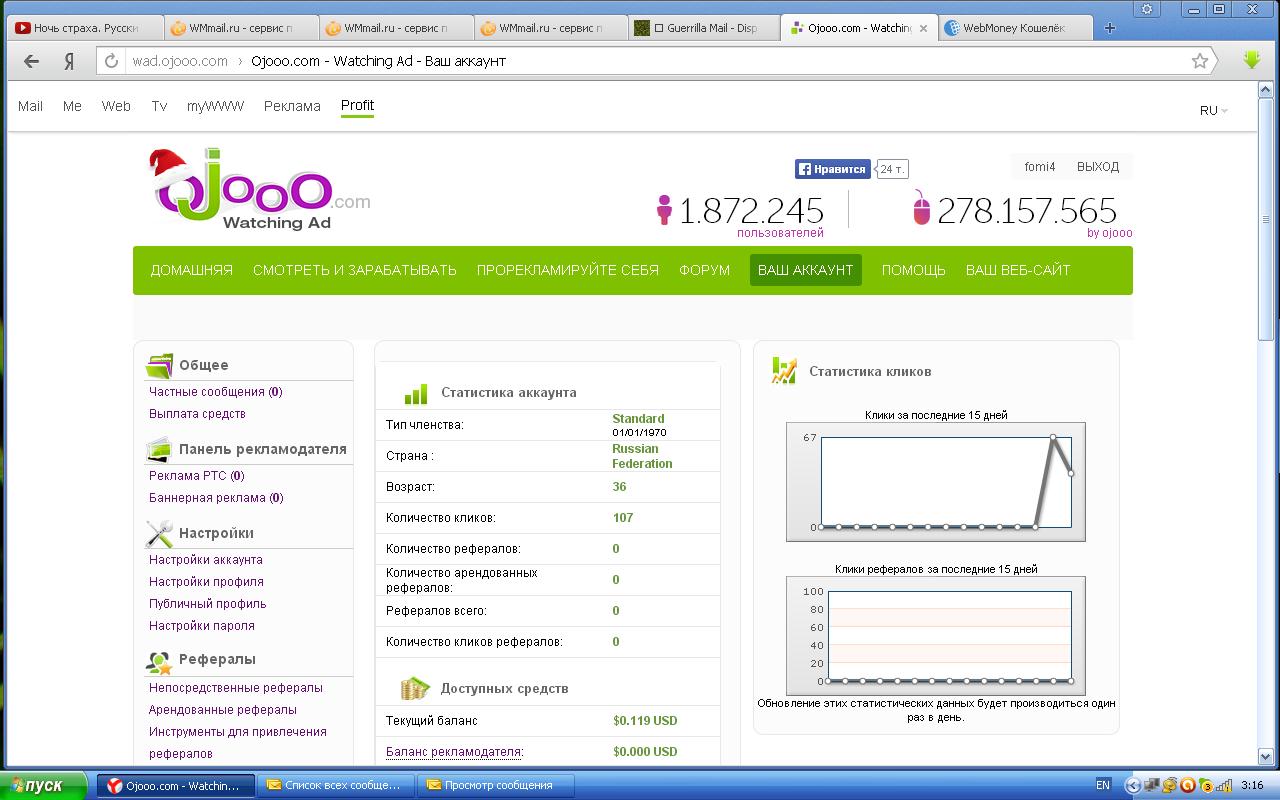Open the RU language dropdown
This screenshot has height=800, width=1280.
(1213, 111)
